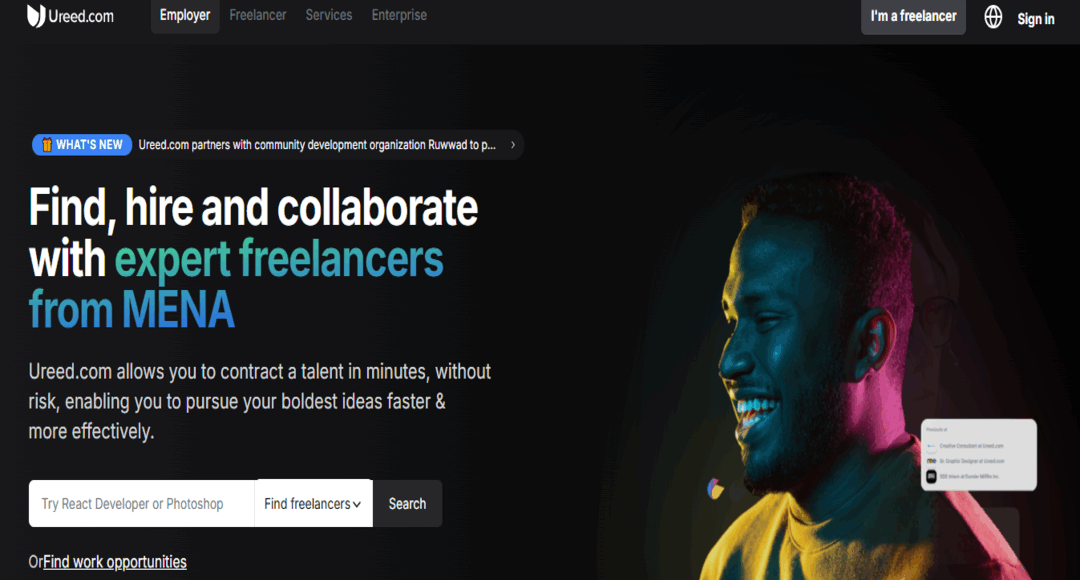This screenshot has height=580, width=1080.
Task: Click the Ureed.com shield logo
Action: (x=36, y=16)
